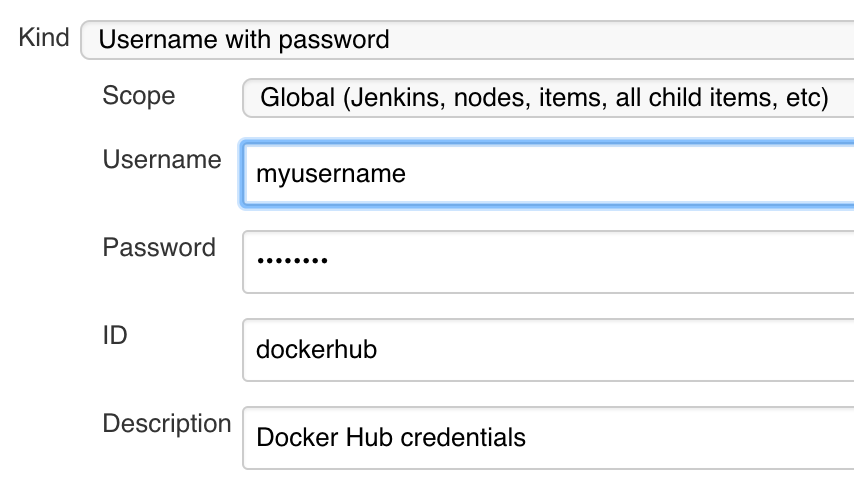Click the Password label
The image size is (854, 500).
[x=159, y=247]
